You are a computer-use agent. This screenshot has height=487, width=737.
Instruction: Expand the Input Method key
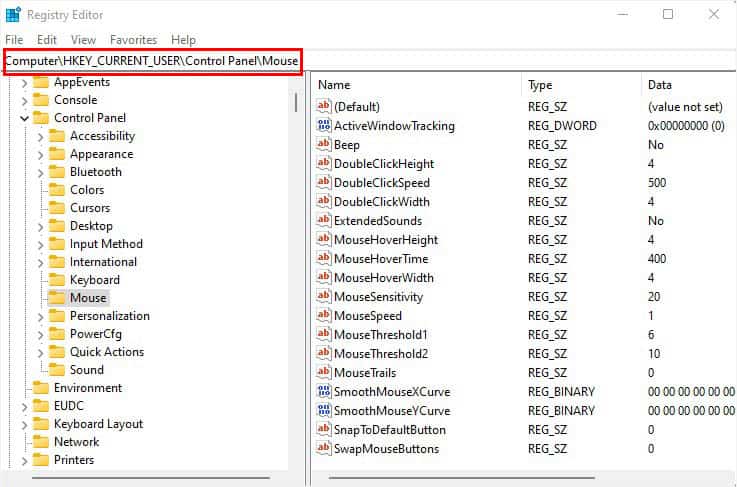point(40,244)
